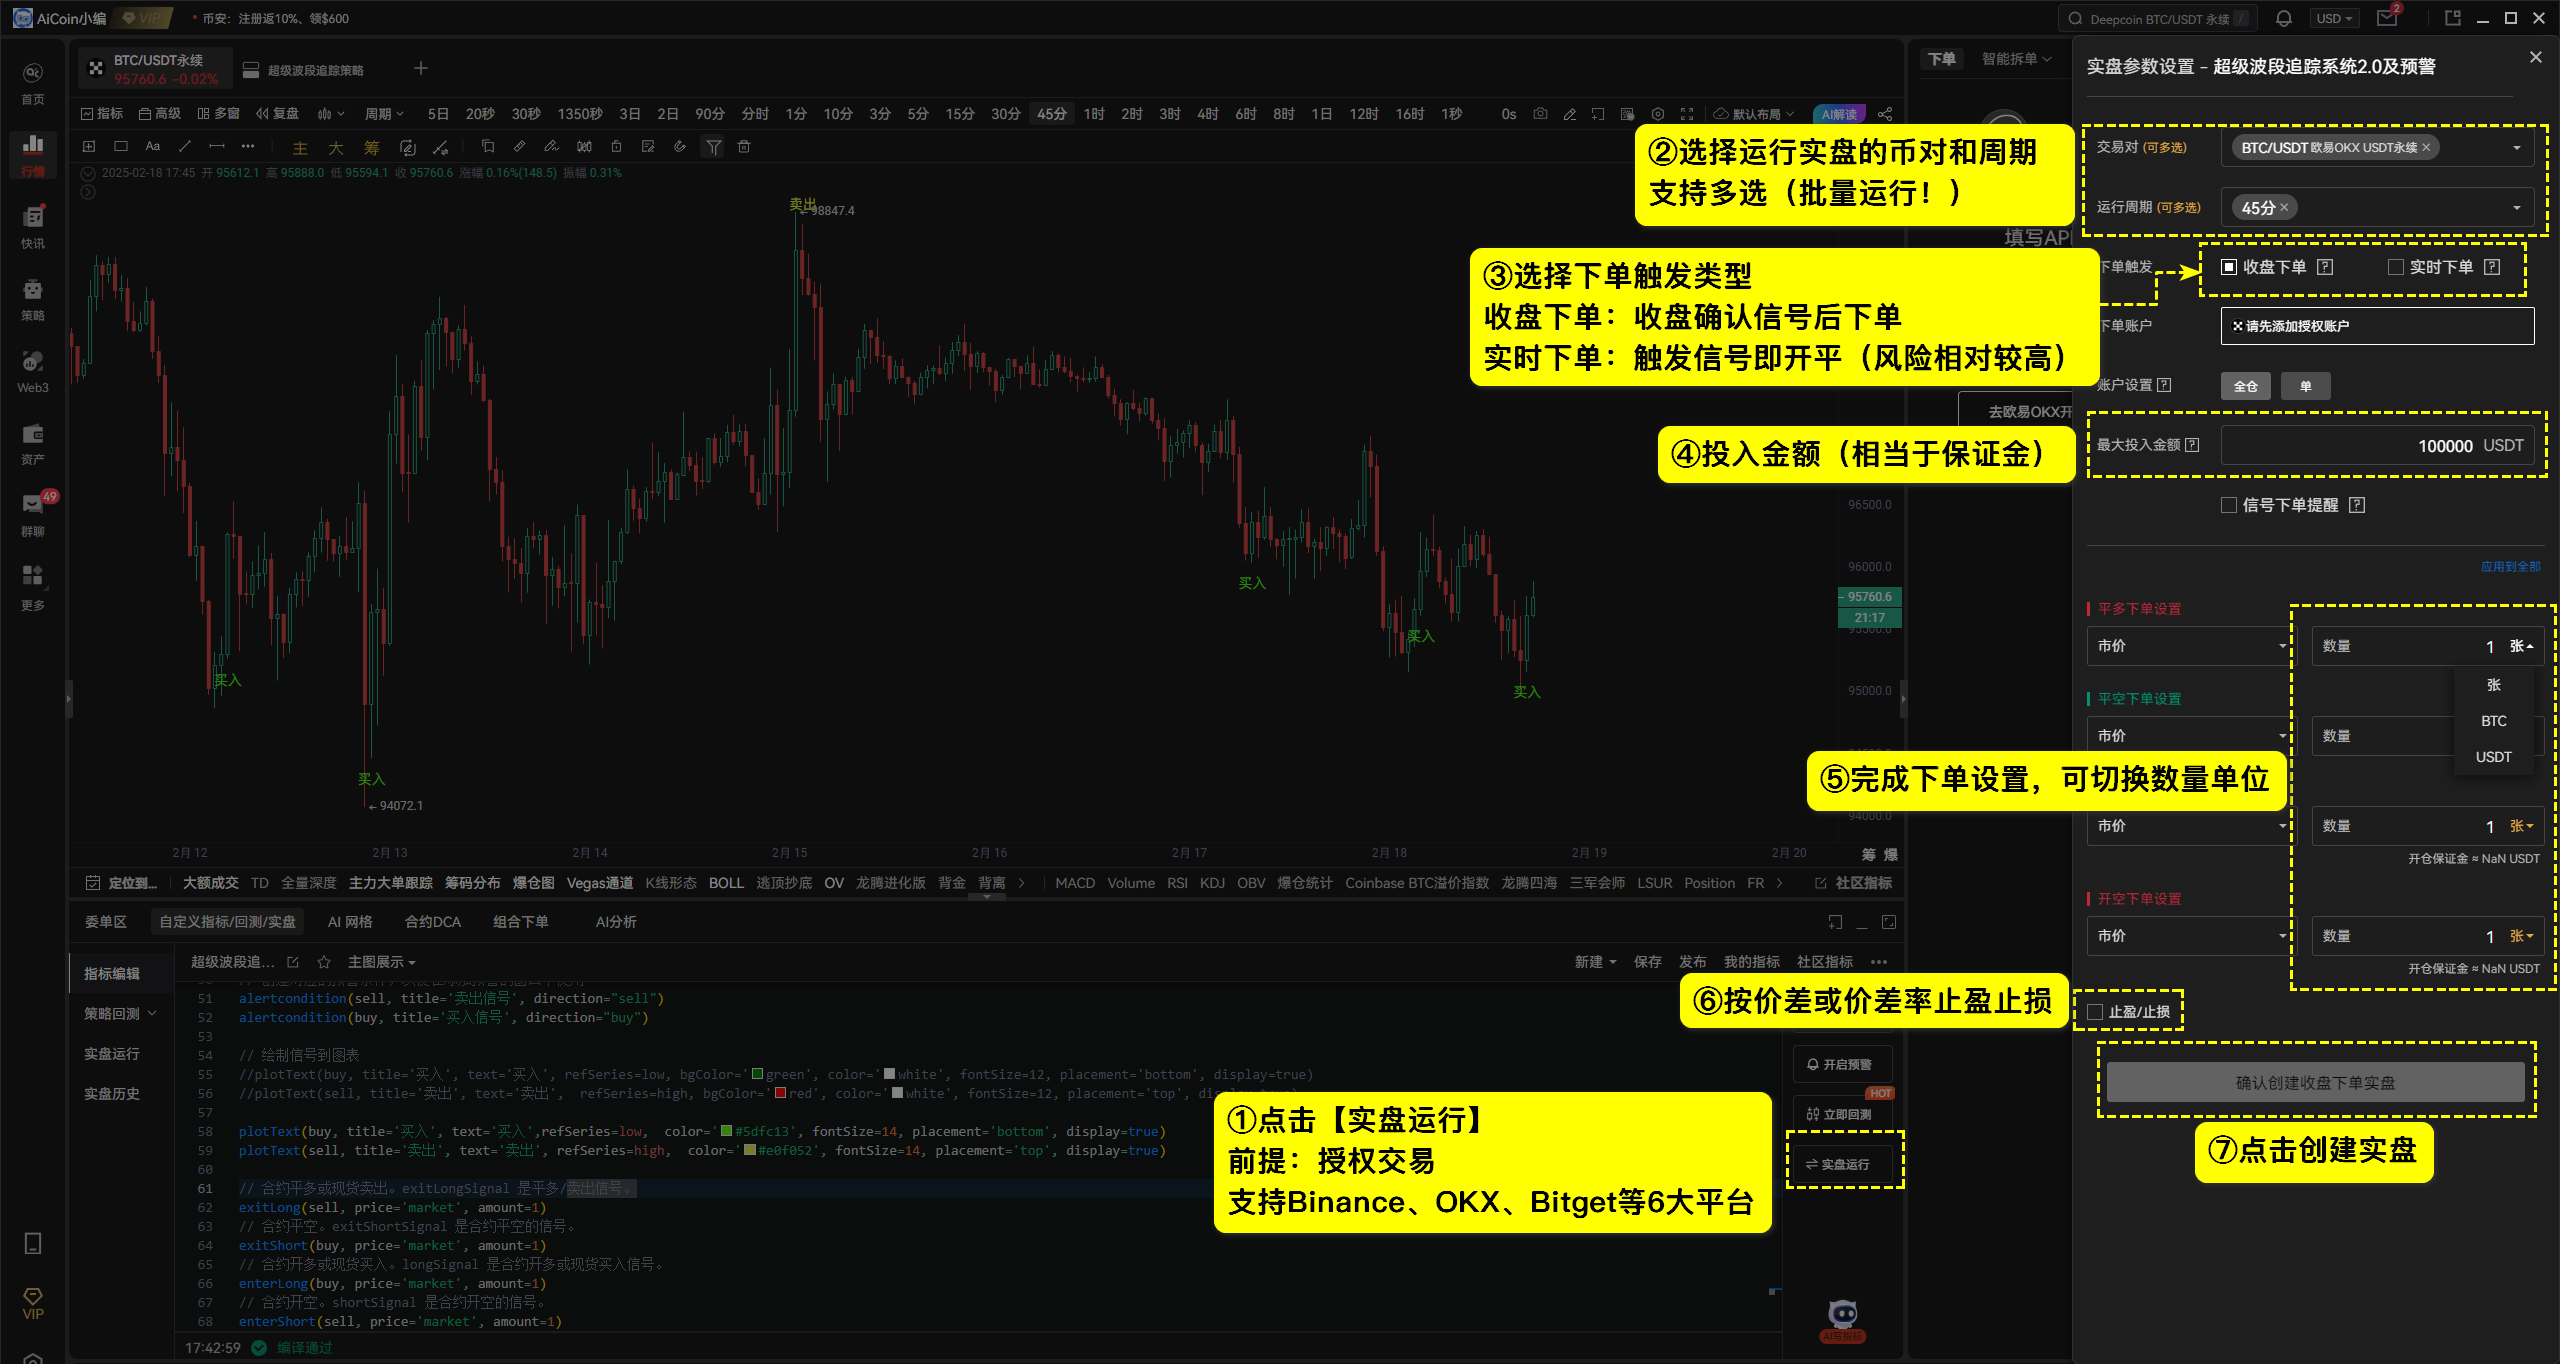The width and height of the screenshot is (2560, 1364).
Task: Expand the 策略回测 sidebar item
Action: click(x=120, y=1014)
